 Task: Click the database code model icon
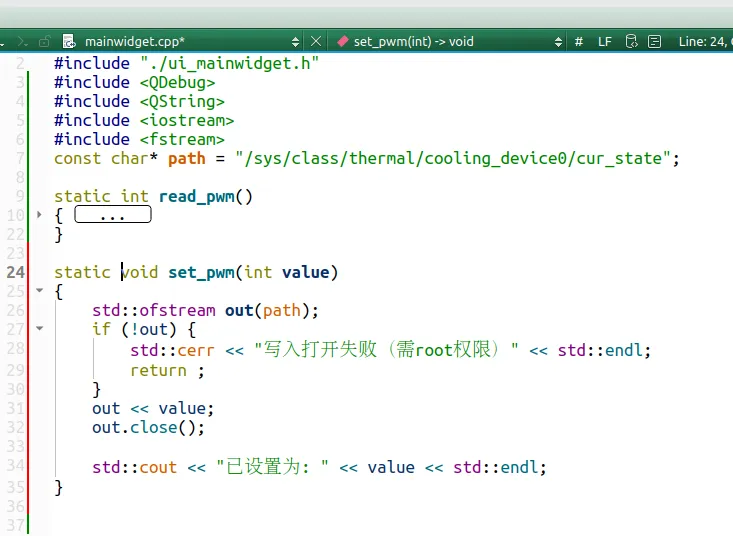coord(632,42)
